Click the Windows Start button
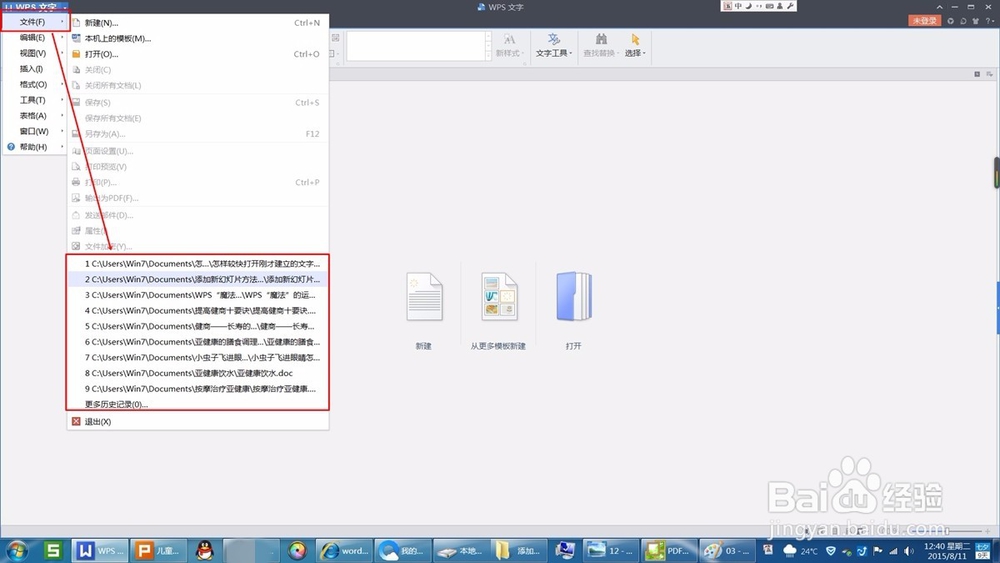 click(17, 550)
